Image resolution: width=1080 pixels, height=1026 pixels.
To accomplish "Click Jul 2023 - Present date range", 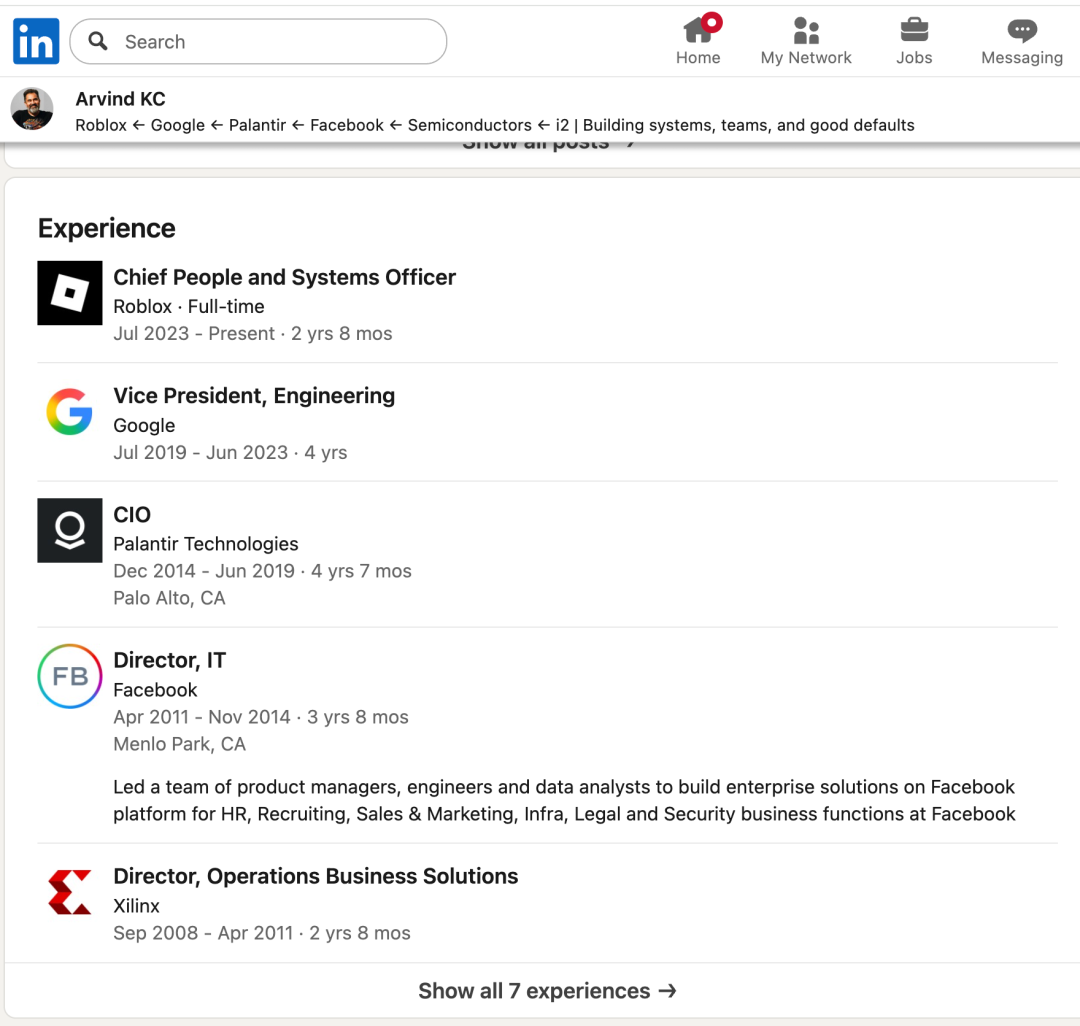I will [194, 333].
